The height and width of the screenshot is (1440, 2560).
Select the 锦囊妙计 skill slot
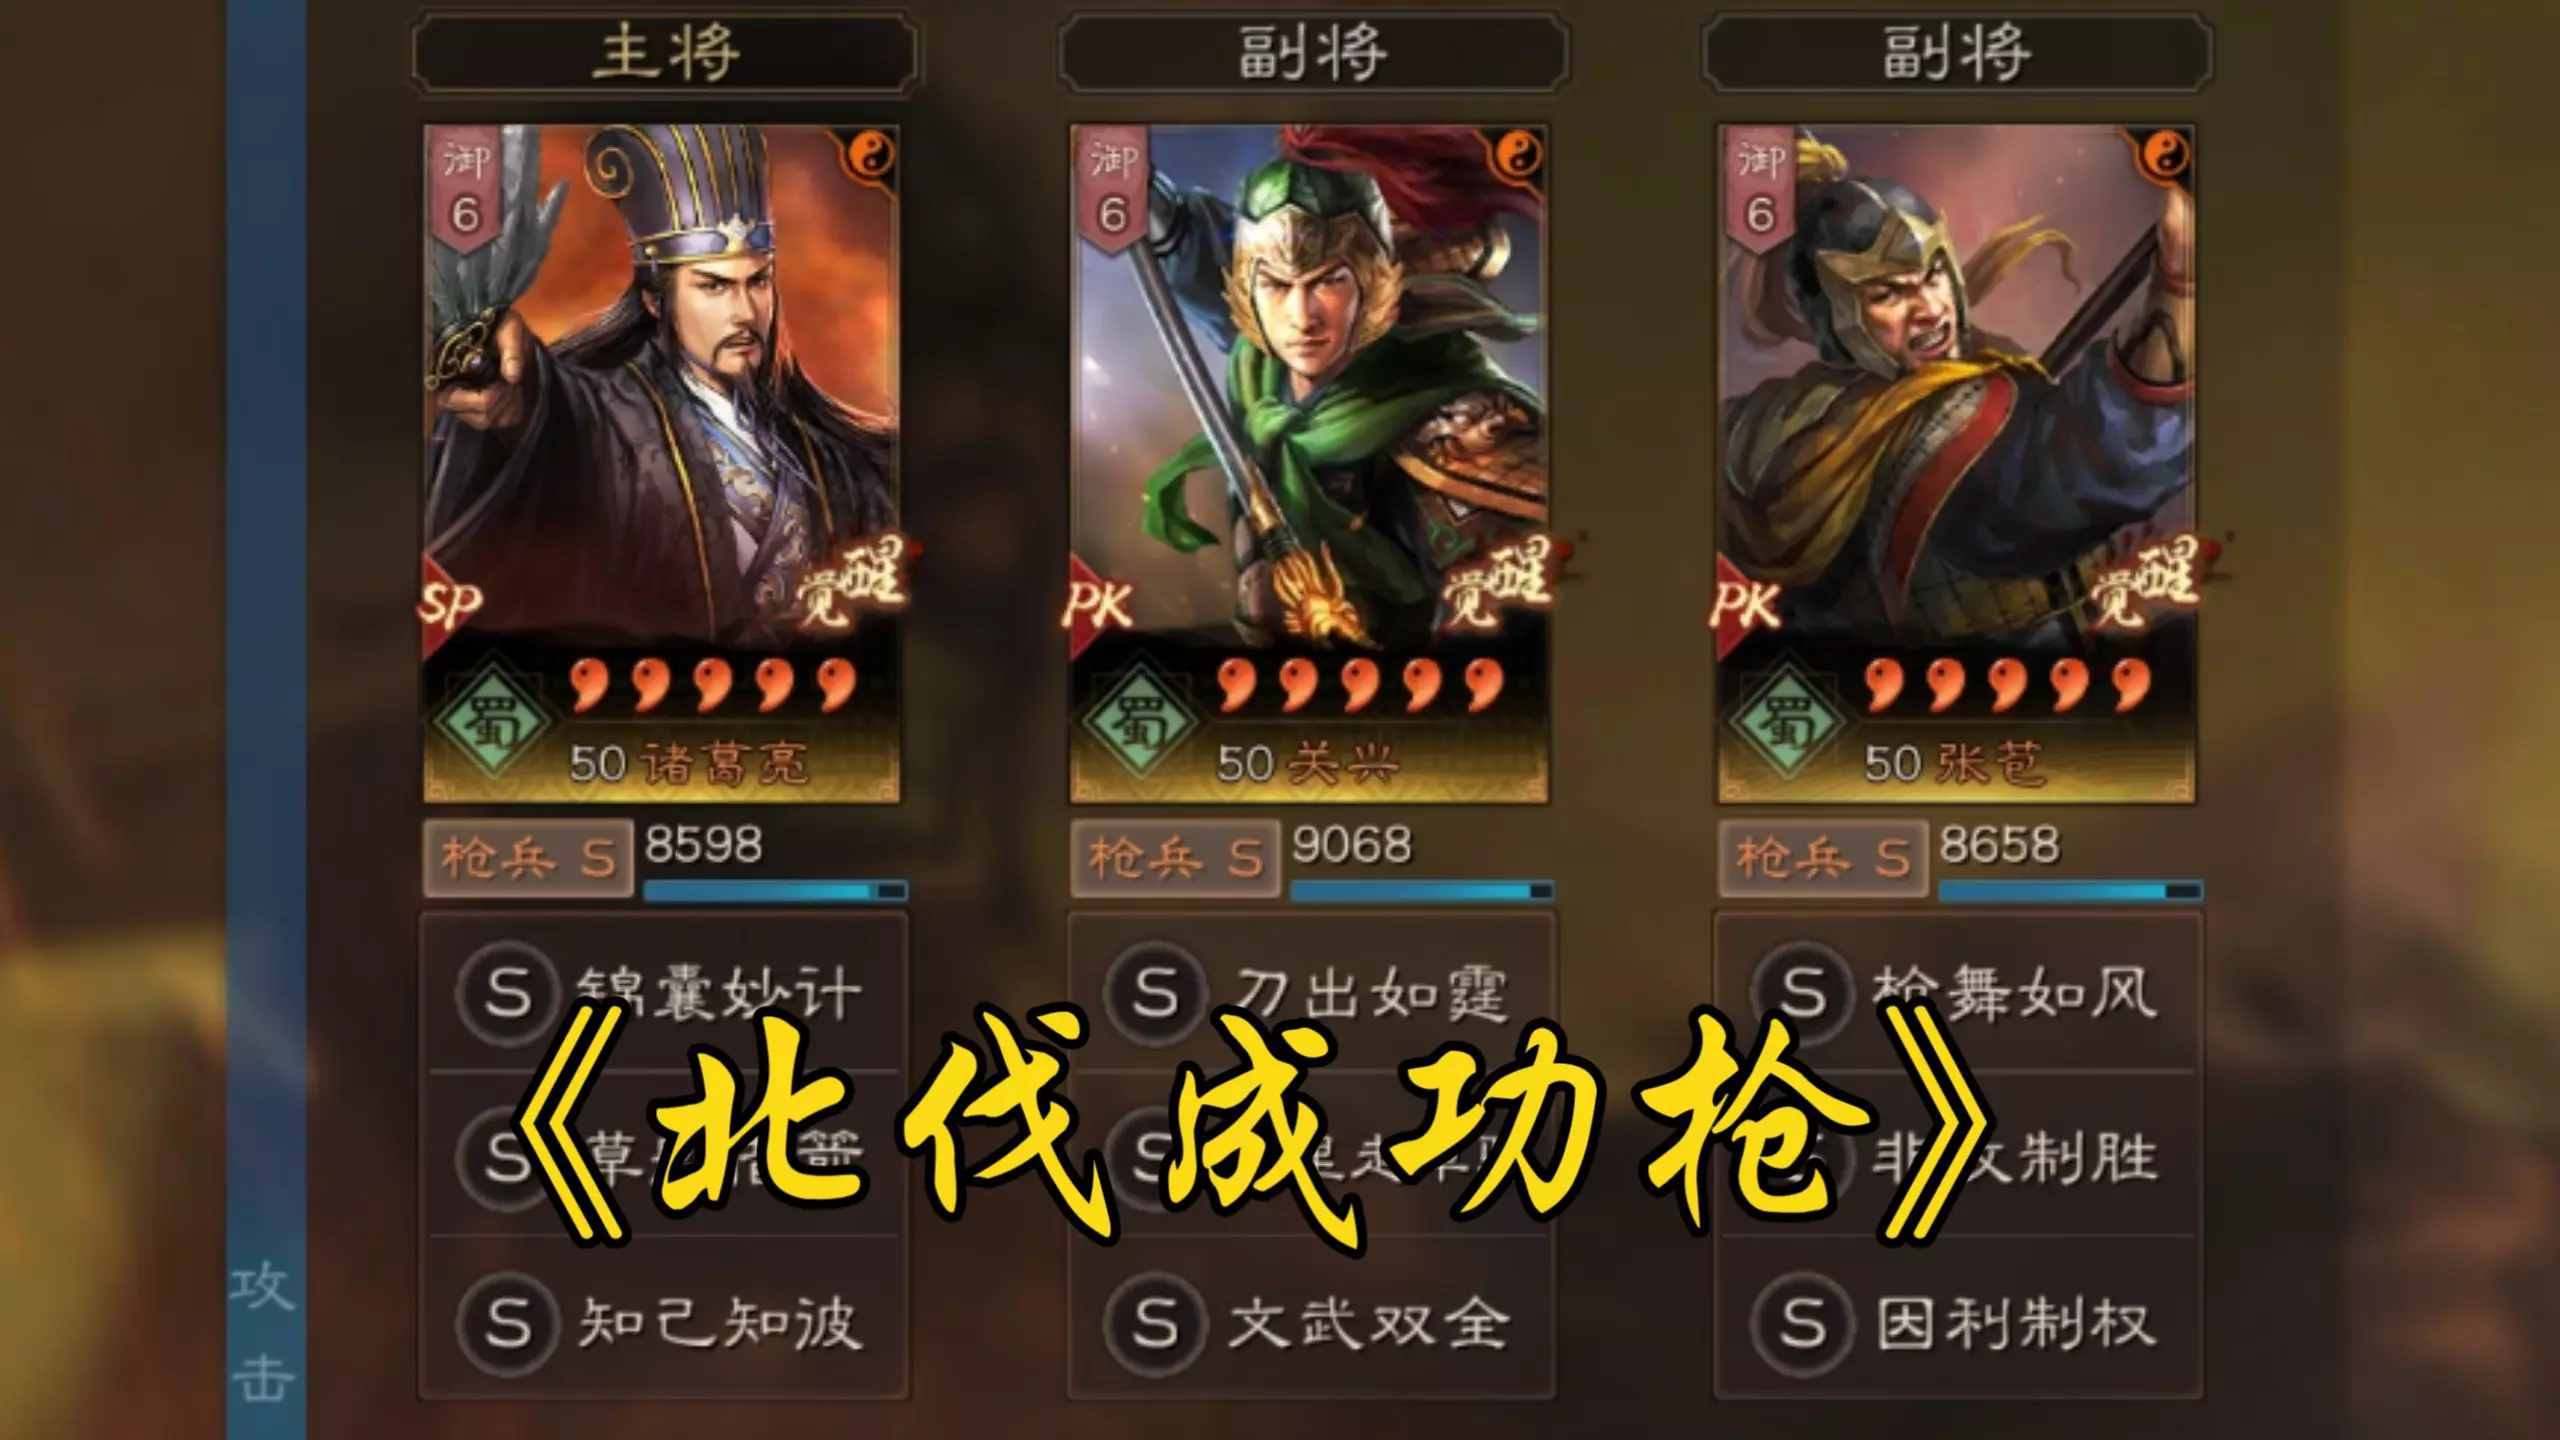(664, 993)
